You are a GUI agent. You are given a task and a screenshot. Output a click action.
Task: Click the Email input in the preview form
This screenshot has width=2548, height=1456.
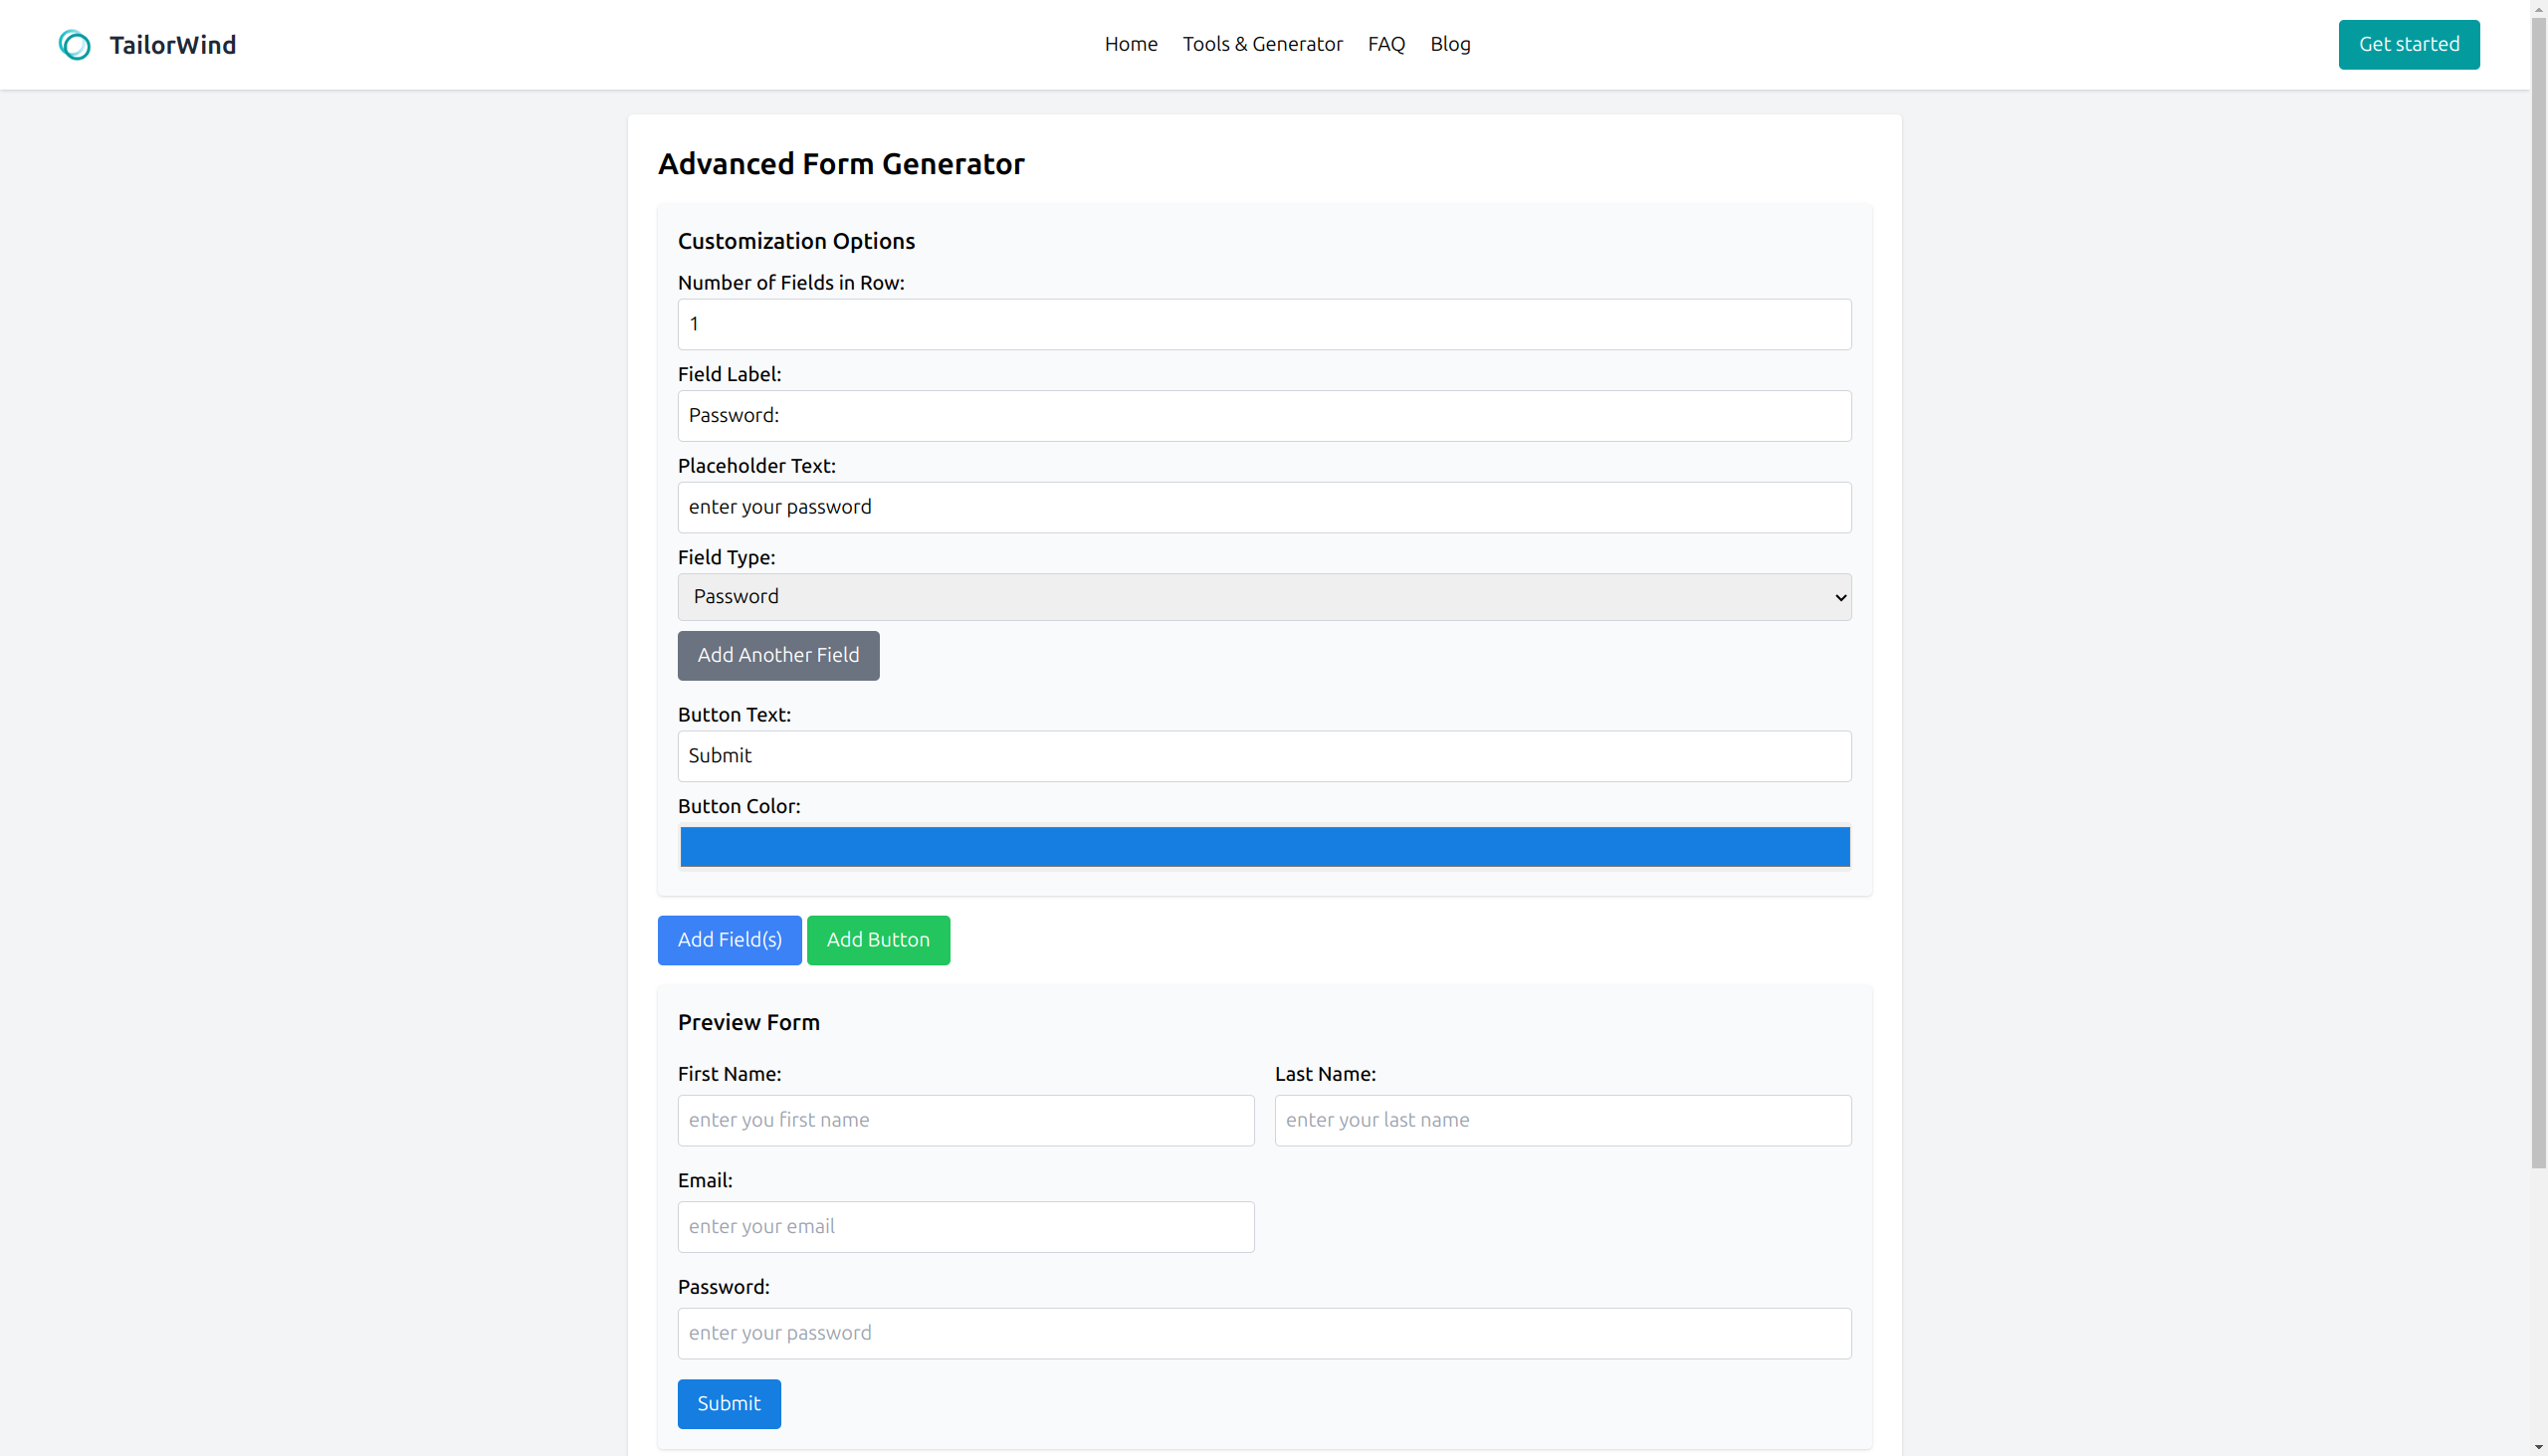pos(965,1226)
